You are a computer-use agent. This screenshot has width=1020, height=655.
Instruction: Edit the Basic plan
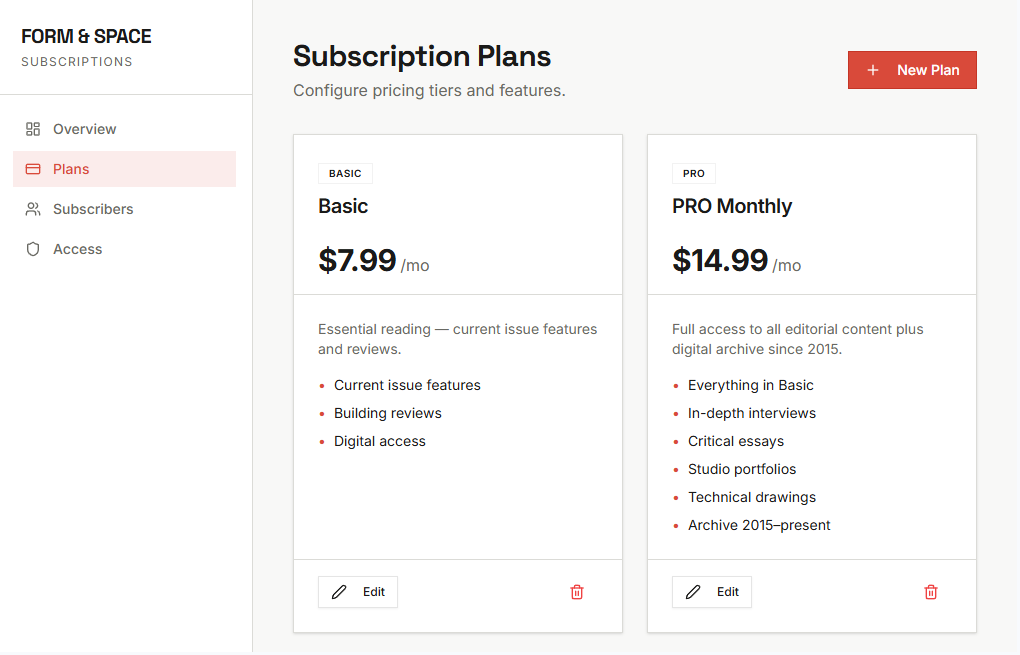tap(358, 592)
